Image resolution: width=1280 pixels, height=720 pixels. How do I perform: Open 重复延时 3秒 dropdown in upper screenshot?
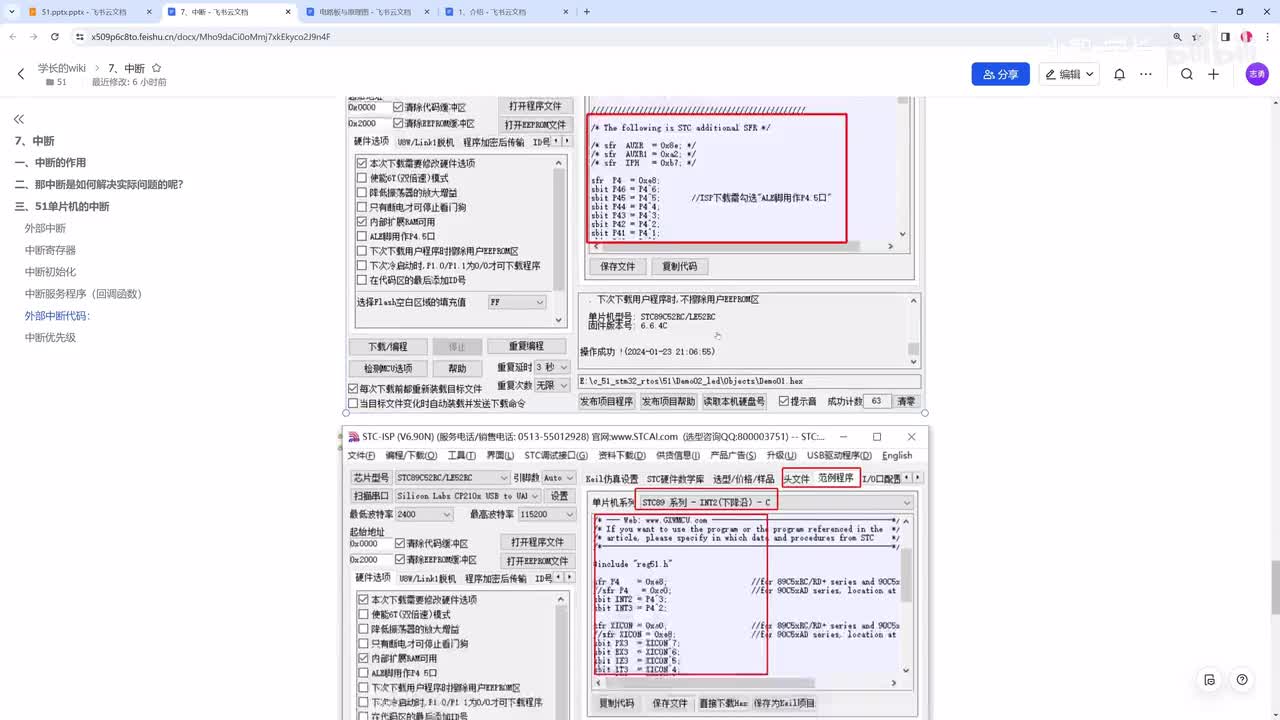pos(551,367)
